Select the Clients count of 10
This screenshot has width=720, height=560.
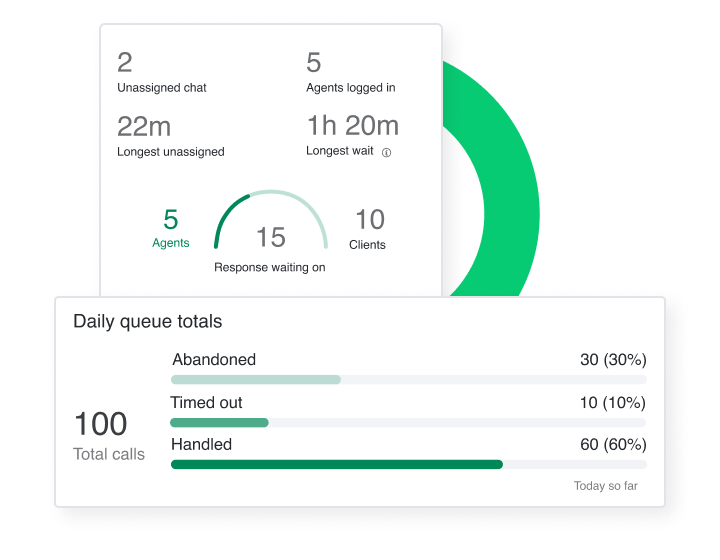[369, 219]
